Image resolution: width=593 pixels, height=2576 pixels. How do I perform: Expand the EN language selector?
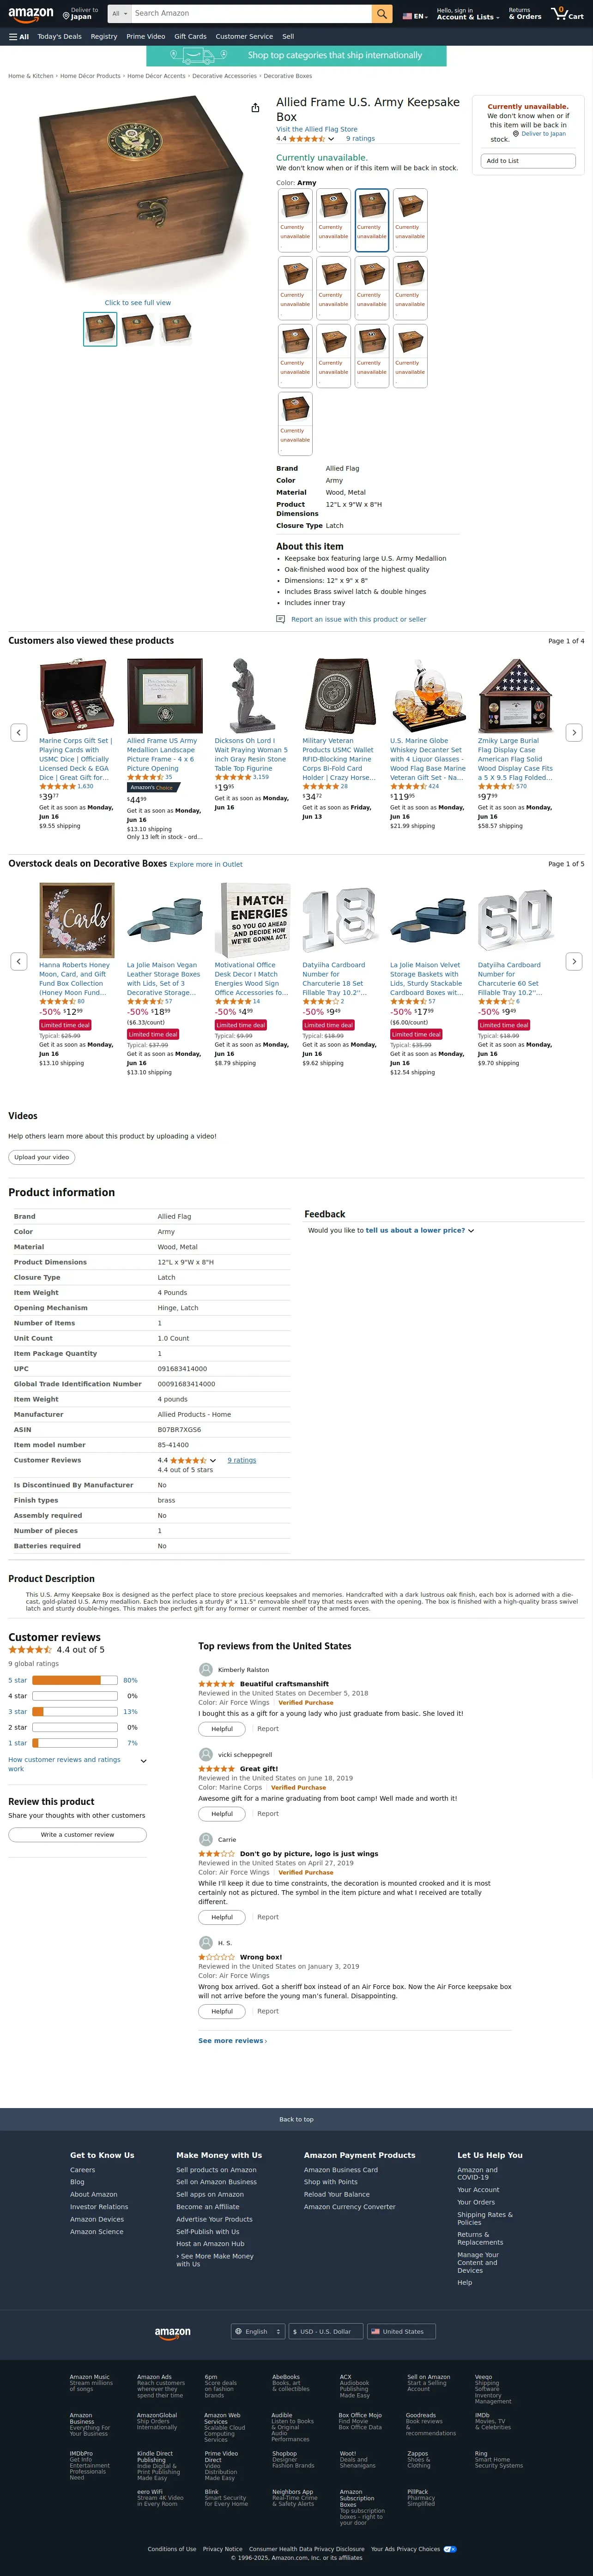pyautogui.click(x=415, y=16)
